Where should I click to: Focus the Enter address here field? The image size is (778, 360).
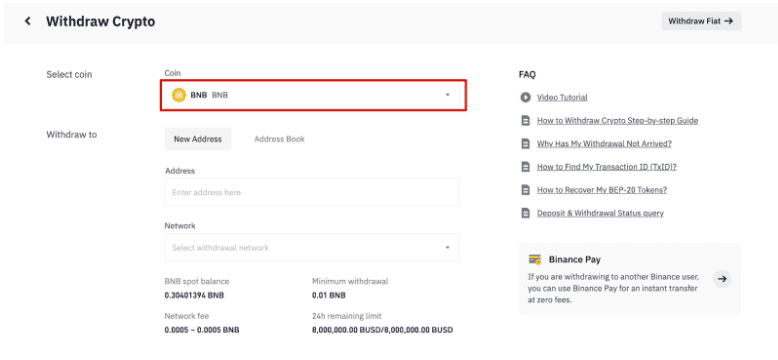(x=312, y=192)
